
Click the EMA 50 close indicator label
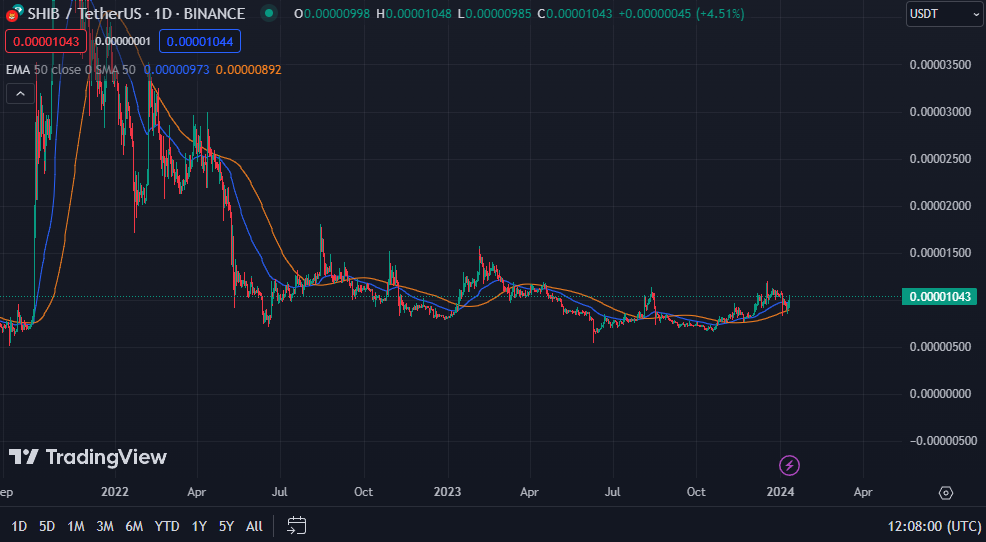[49, 70]
